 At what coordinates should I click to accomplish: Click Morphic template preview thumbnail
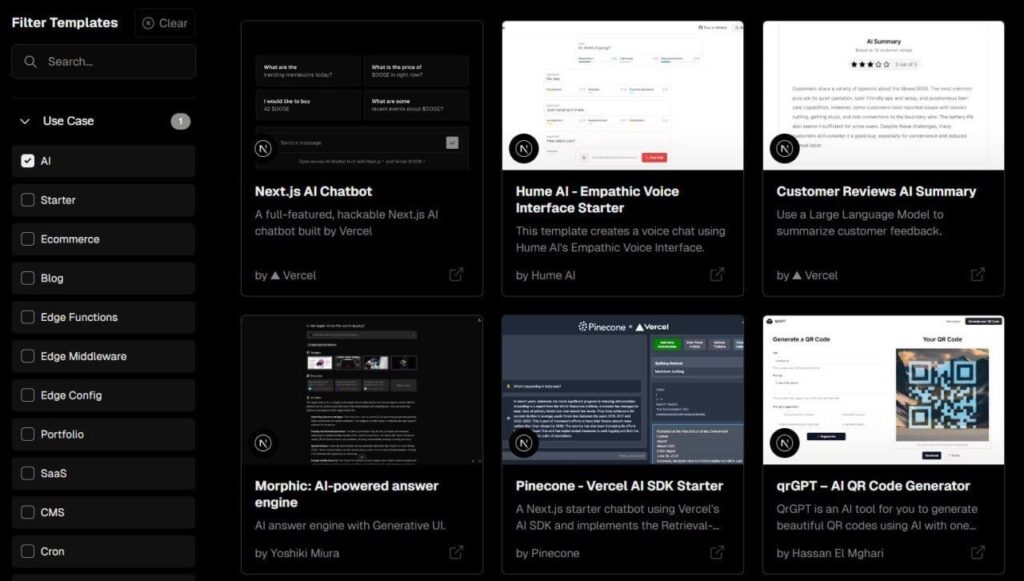(x=362, y=390)
